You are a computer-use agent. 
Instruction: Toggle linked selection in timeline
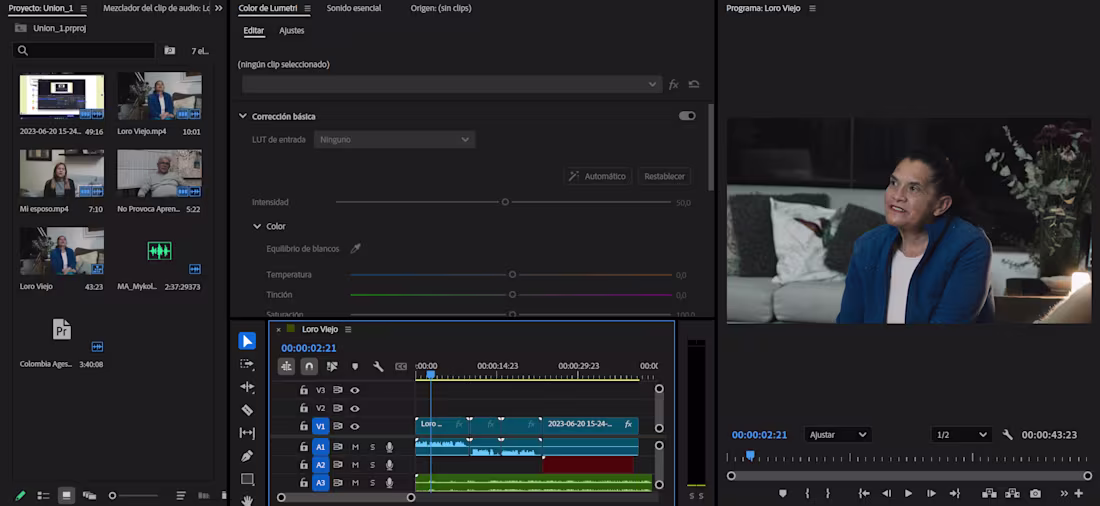332,366
